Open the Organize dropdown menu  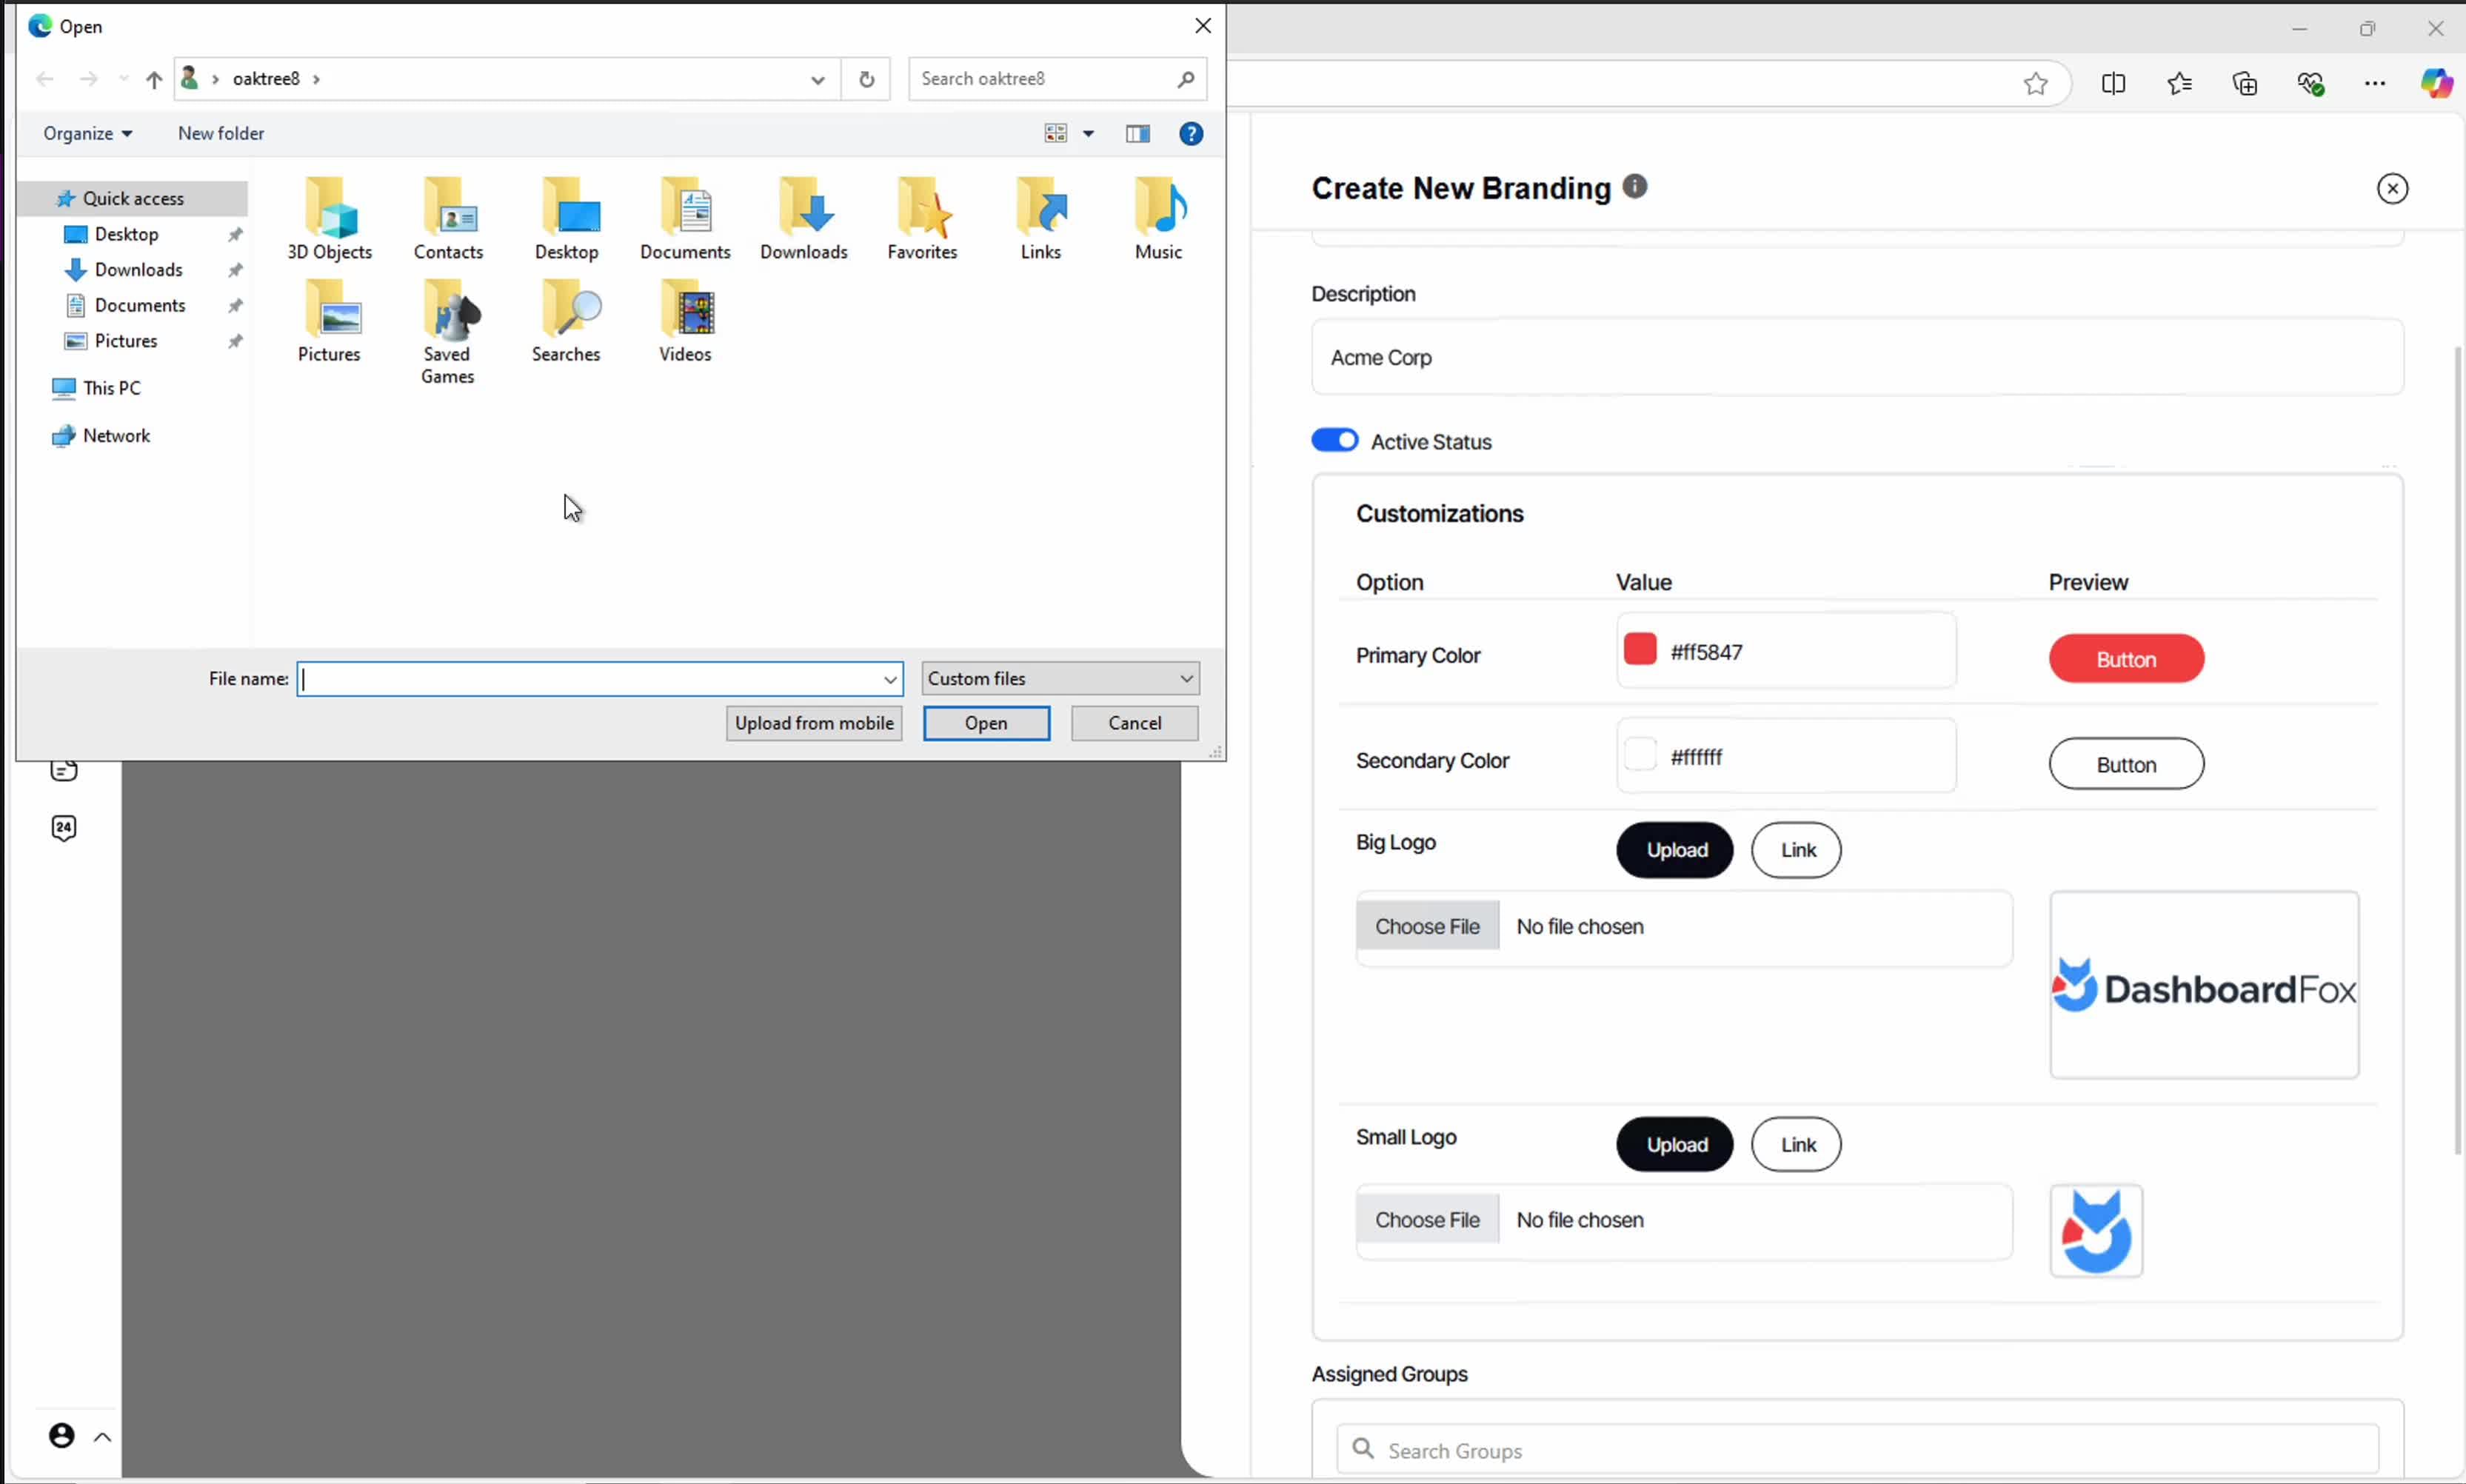[x=87, y=133]
